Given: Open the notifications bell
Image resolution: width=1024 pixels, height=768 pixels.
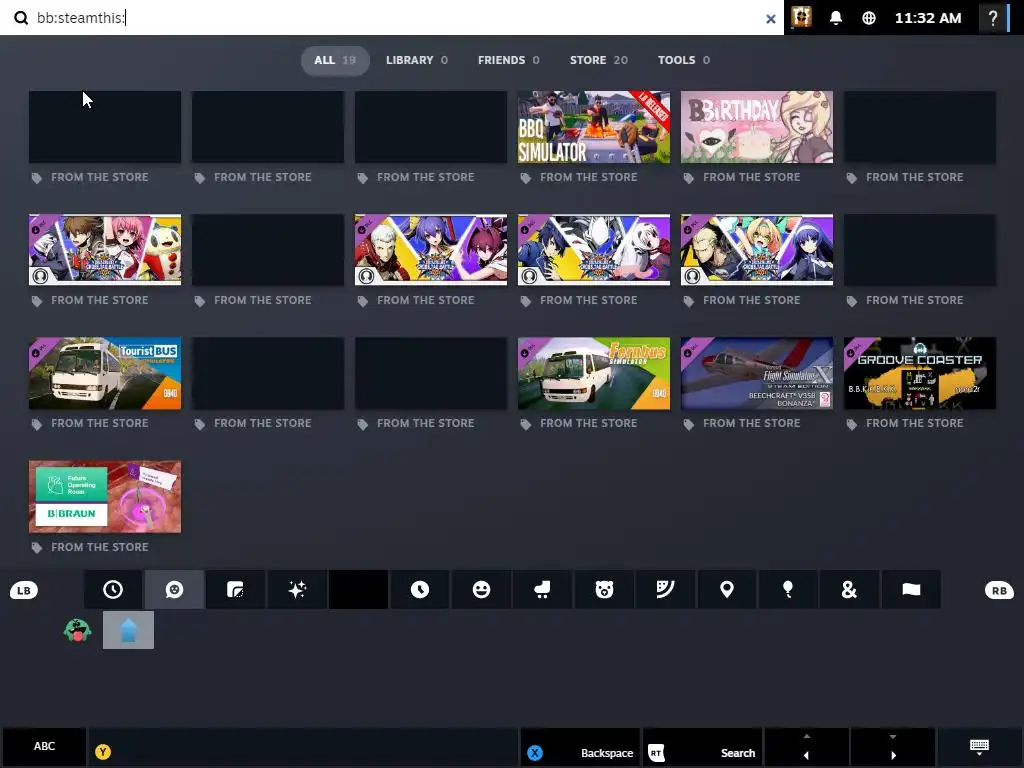Looking at the screenshot, I should [x=835, y=18].
